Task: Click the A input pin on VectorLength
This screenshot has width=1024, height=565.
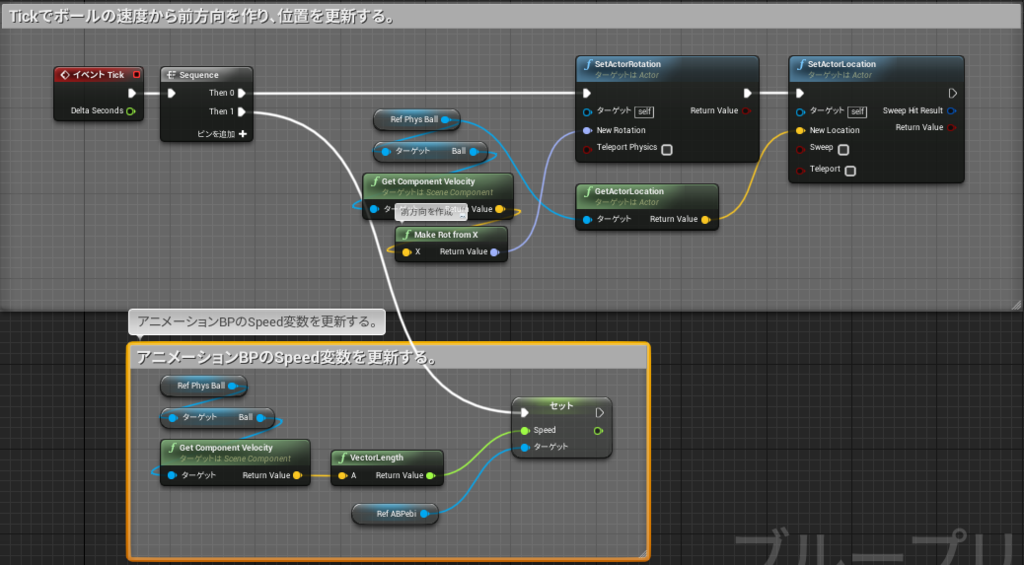Action: pyautogui.click(x=342, y=476)
